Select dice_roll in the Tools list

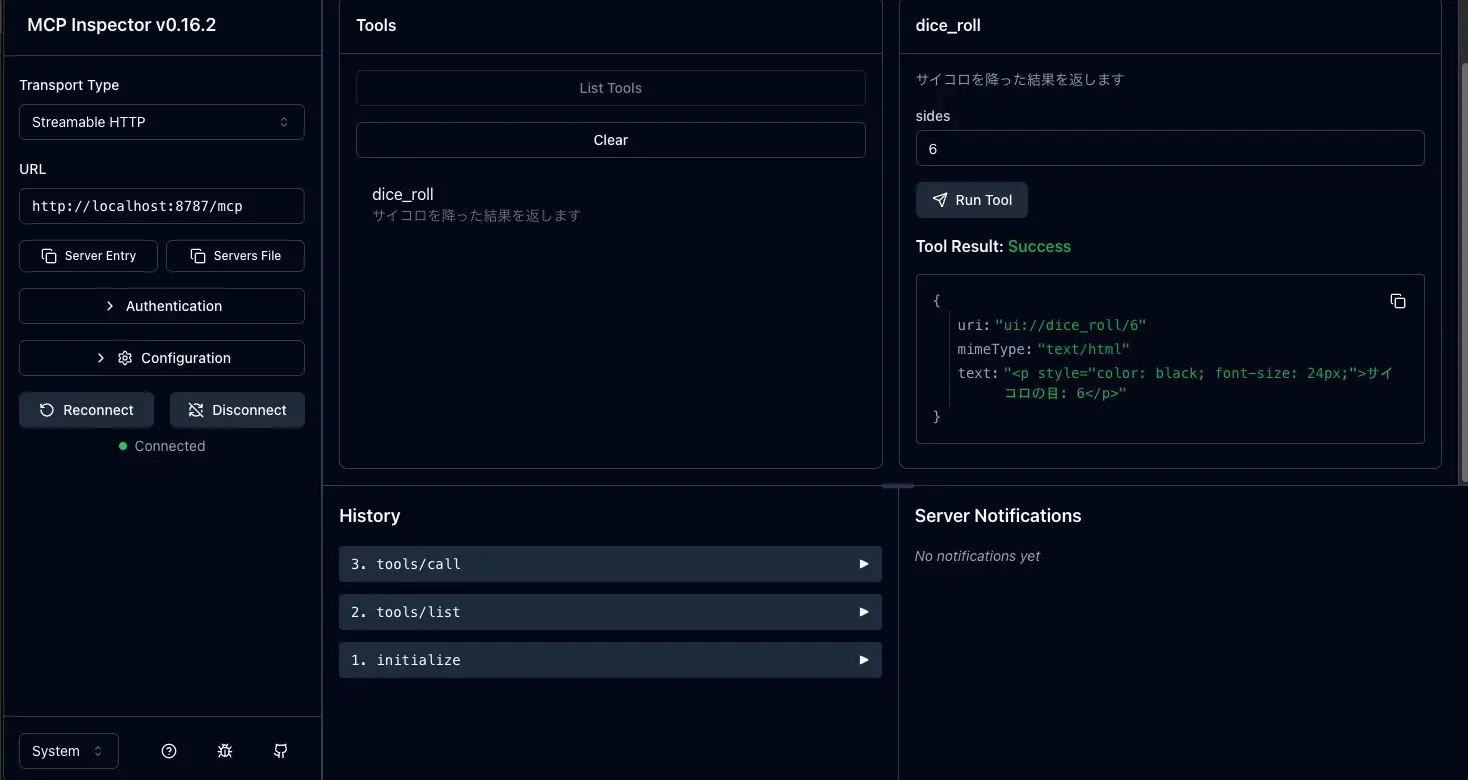coord(611,204)
